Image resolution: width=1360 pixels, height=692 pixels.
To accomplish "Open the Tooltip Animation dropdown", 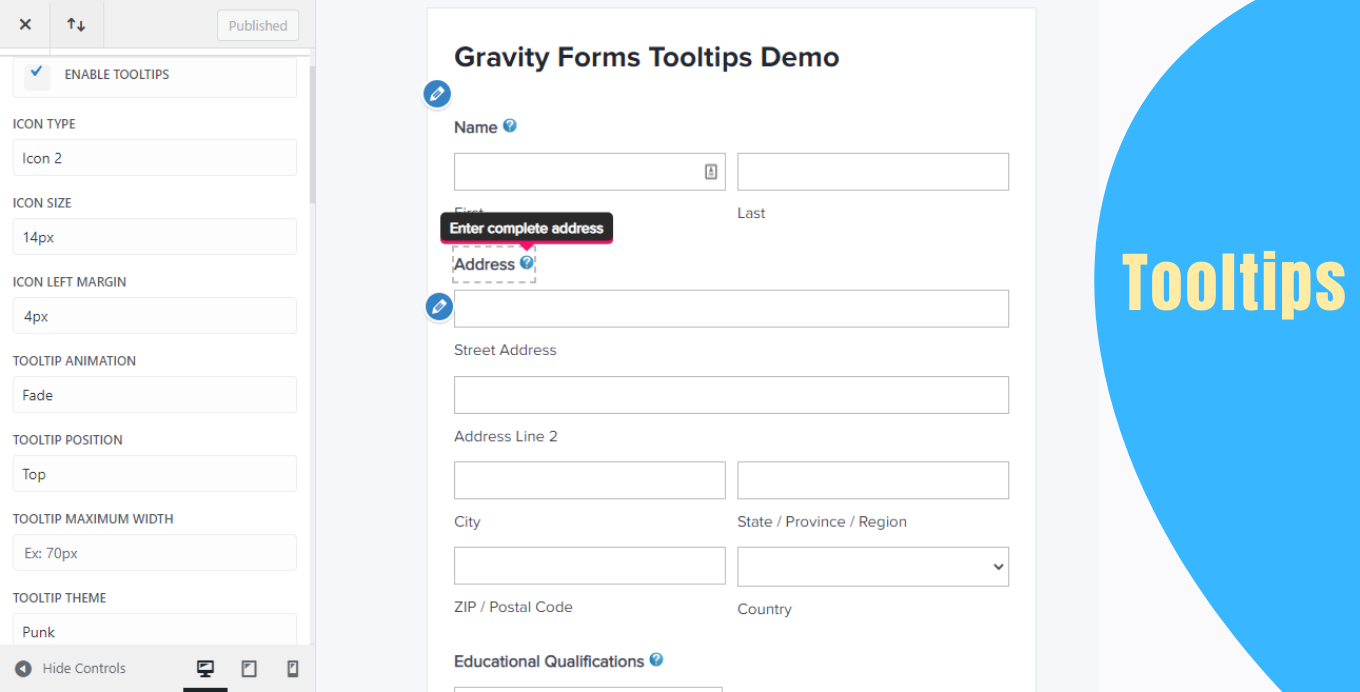I will (155, 395).
